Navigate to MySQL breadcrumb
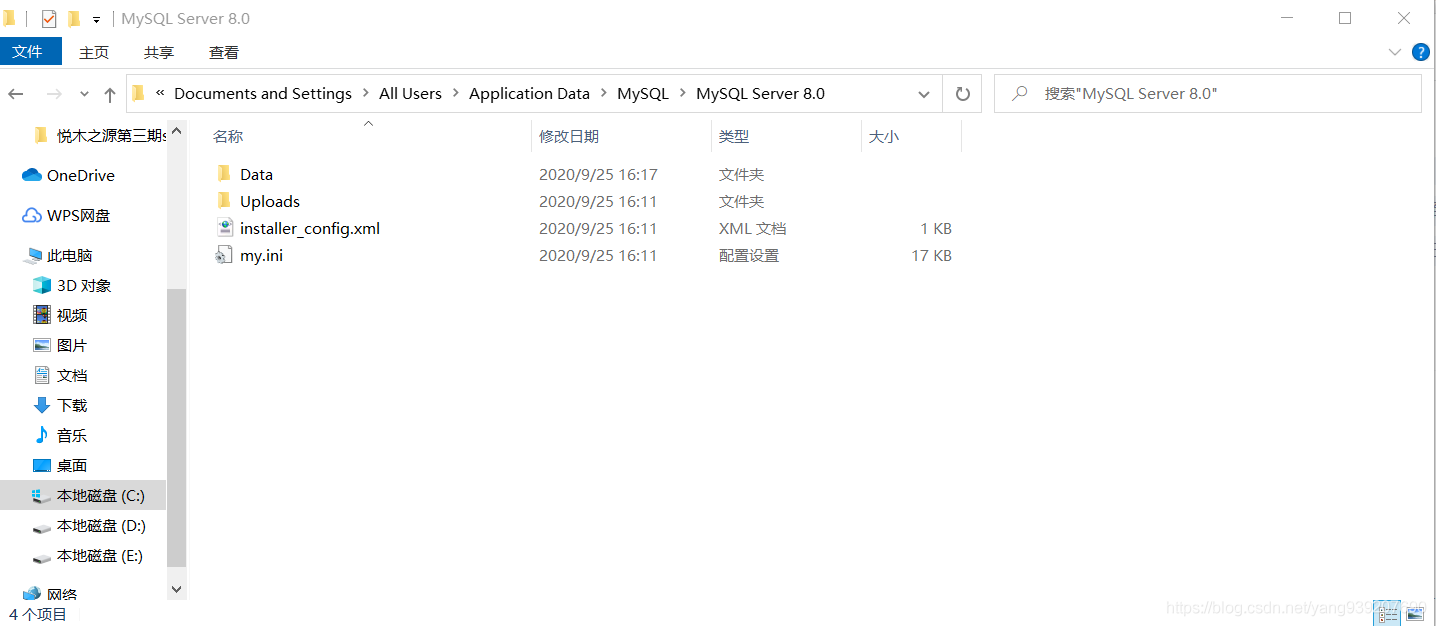 click(643, 93)
